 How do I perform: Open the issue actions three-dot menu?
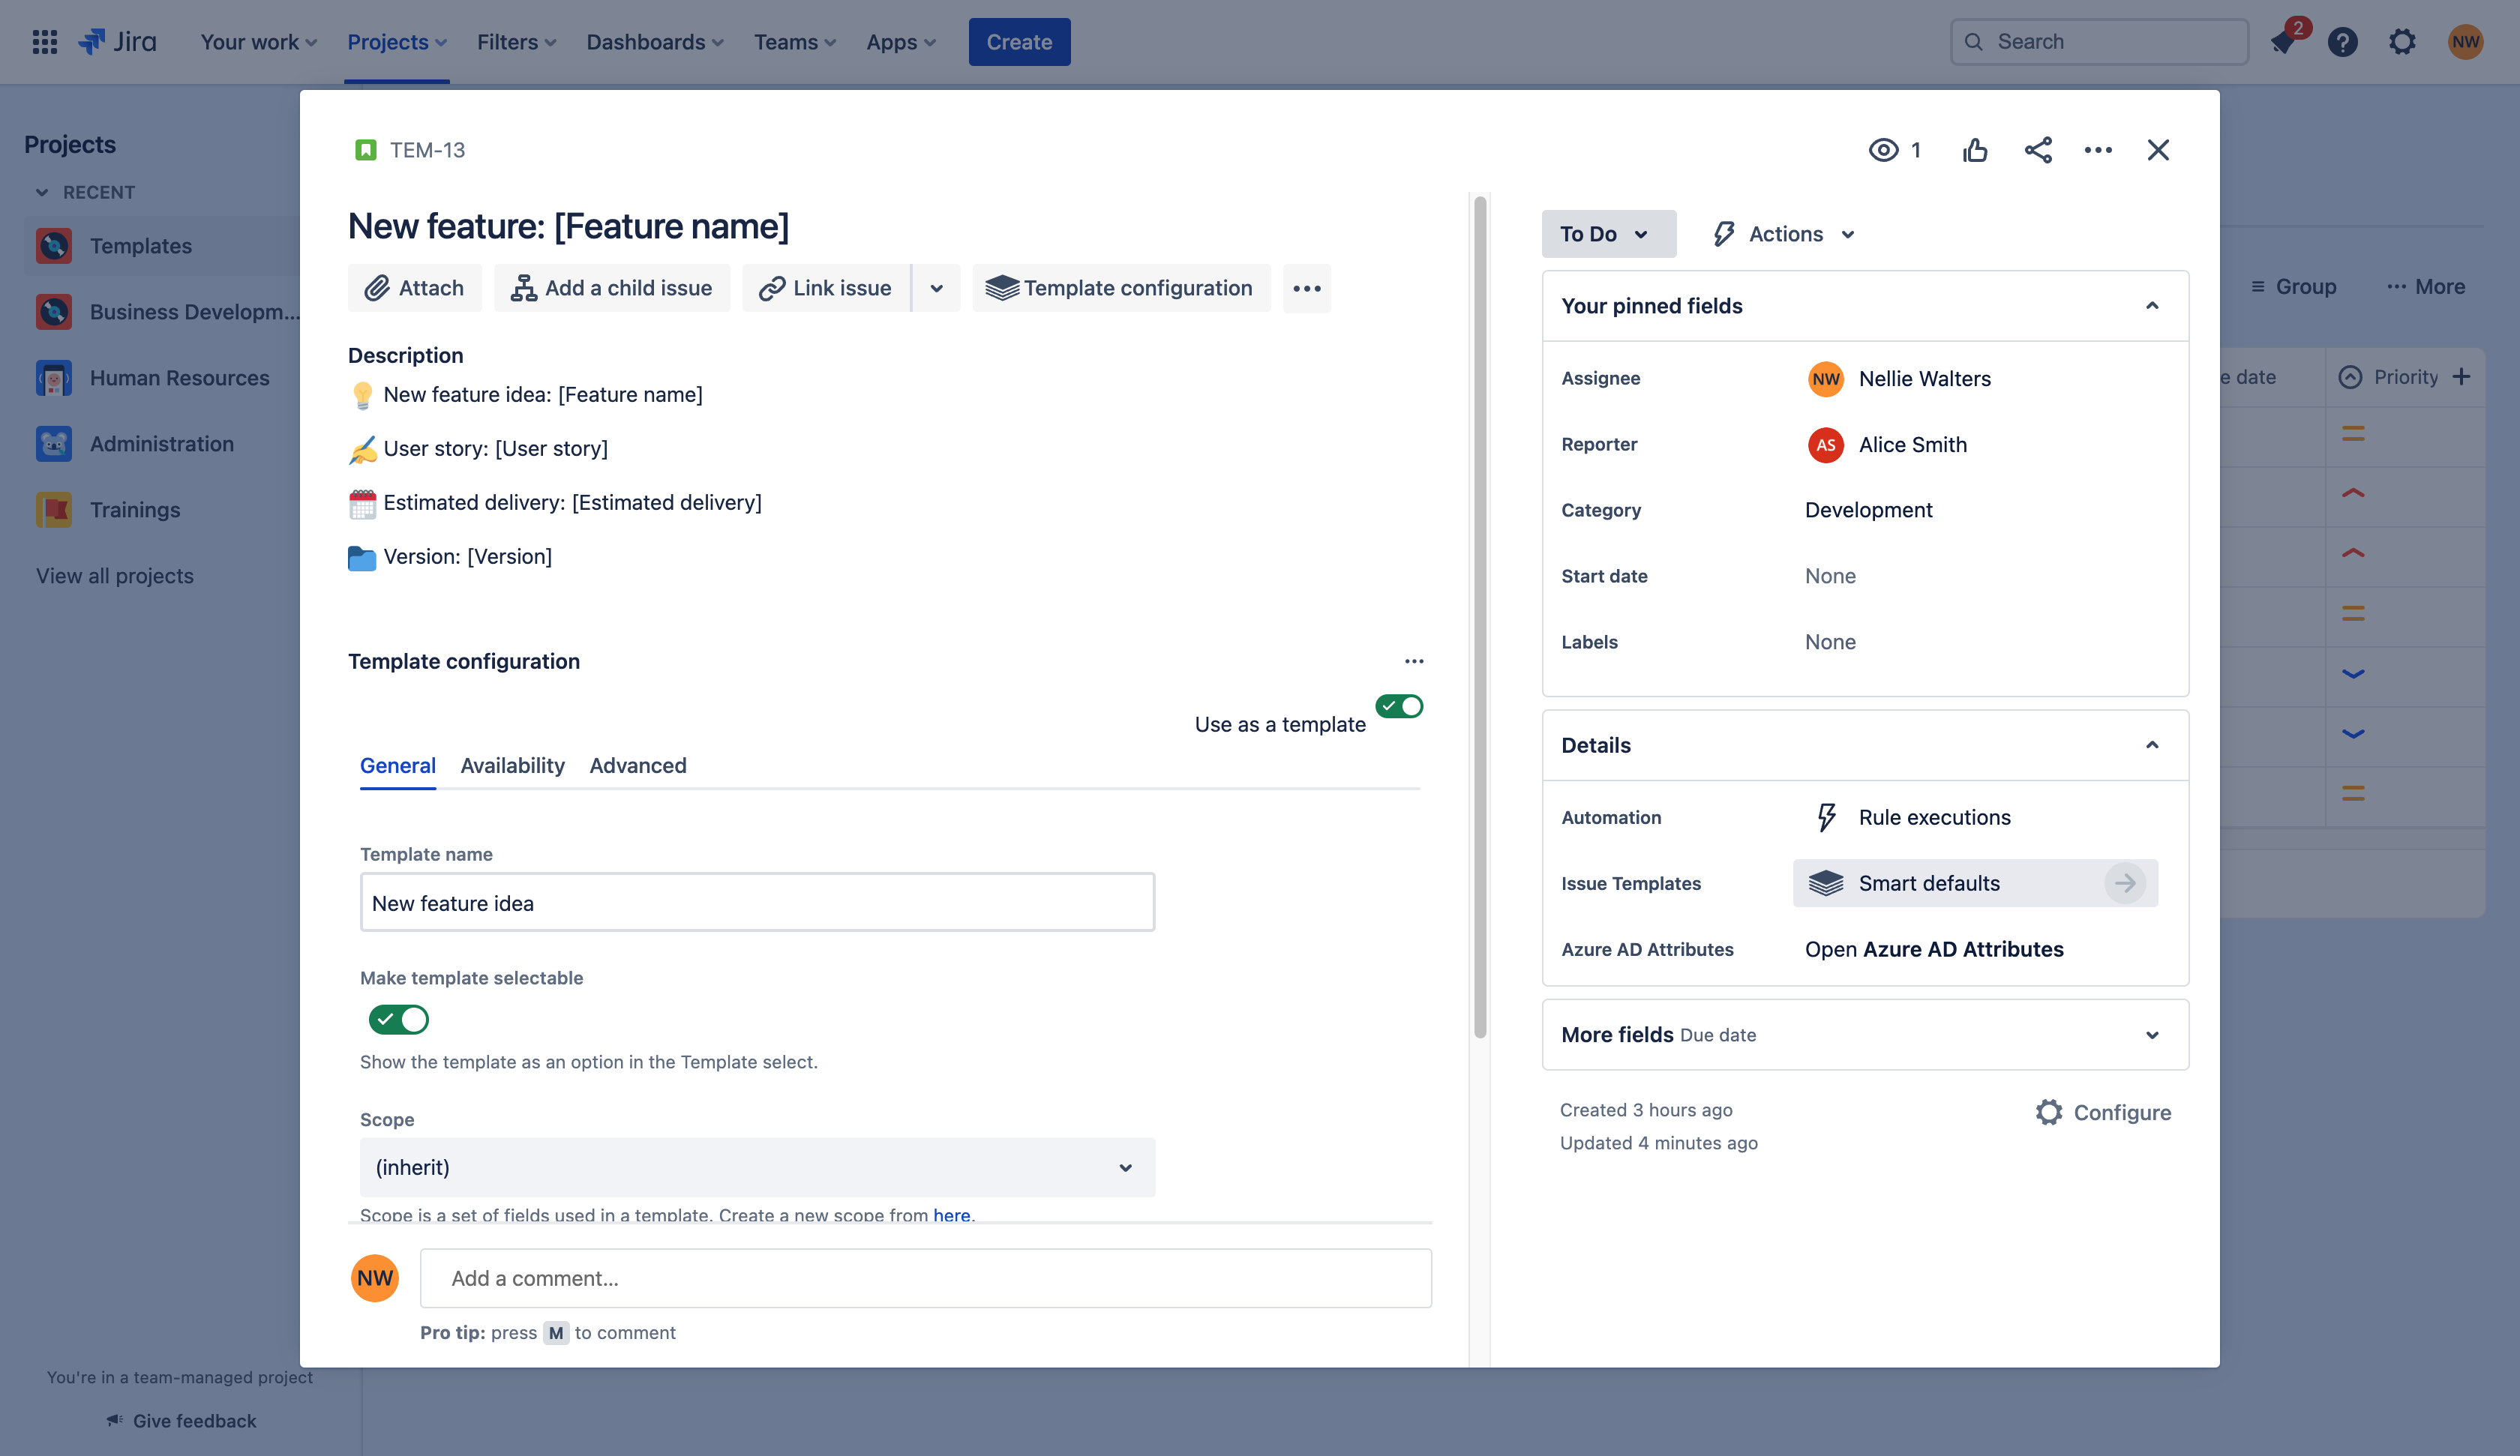point(2098,150)
